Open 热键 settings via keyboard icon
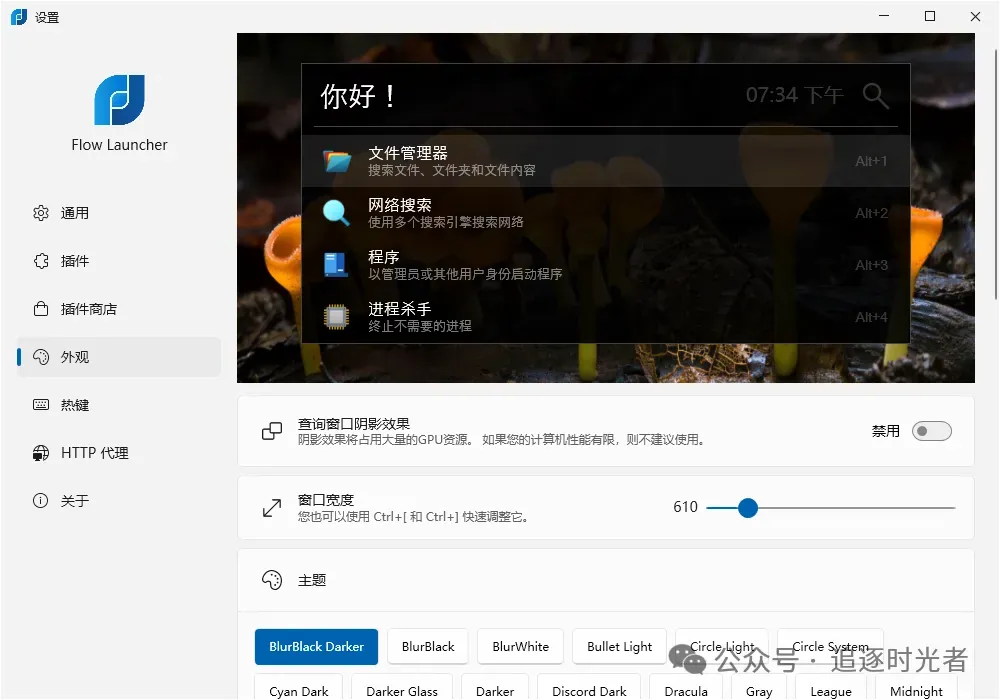This screenshot has height=700, width=1000. [40, 405]
